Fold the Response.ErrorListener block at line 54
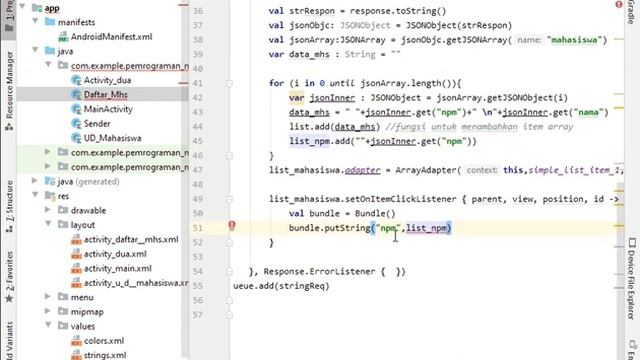This screenshot has width=640, height=360. coord(229,271)
